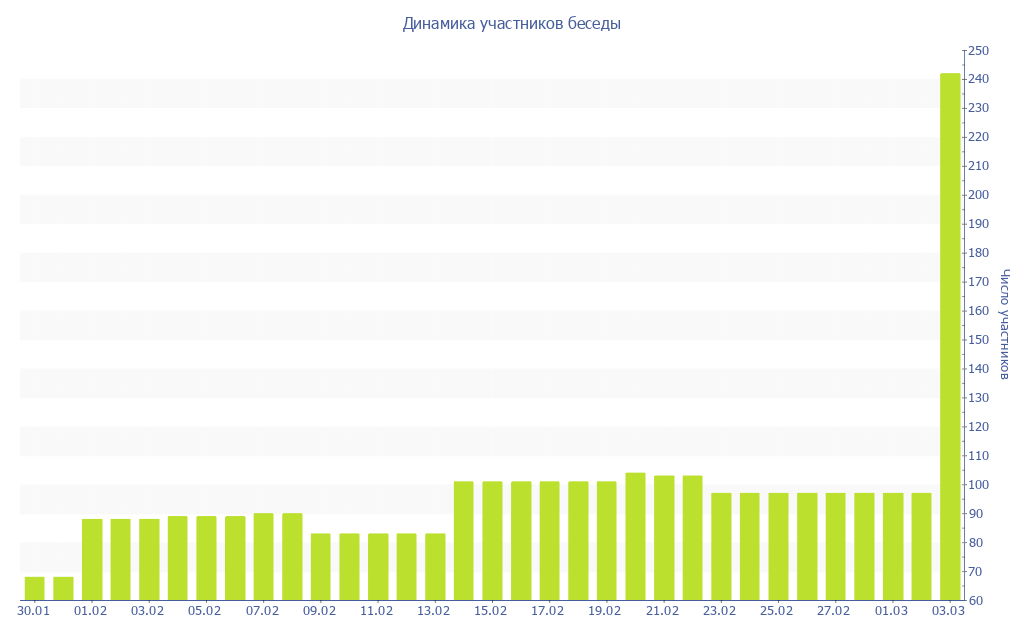Viewport: 1024px width, 640px height.
Task: Click the bar above the 07.02 label
Action: (263, 556)
